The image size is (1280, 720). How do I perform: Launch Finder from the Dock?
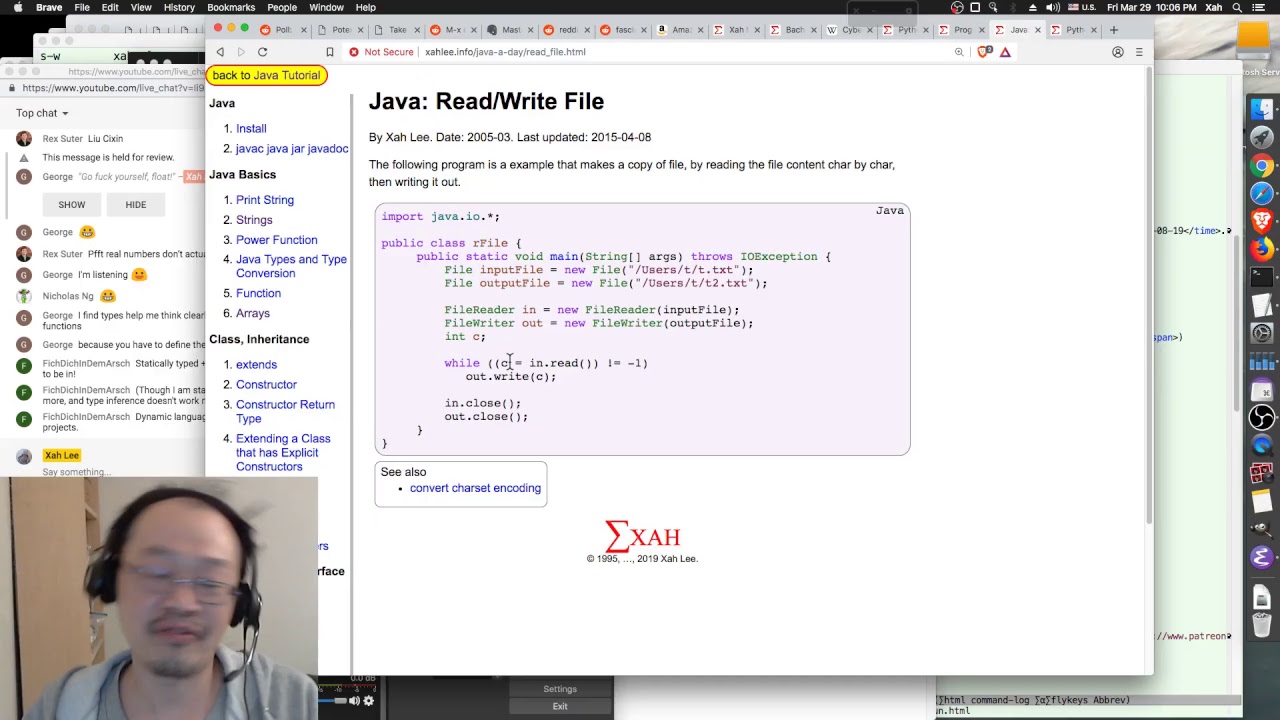click(x=1262, y=109)
